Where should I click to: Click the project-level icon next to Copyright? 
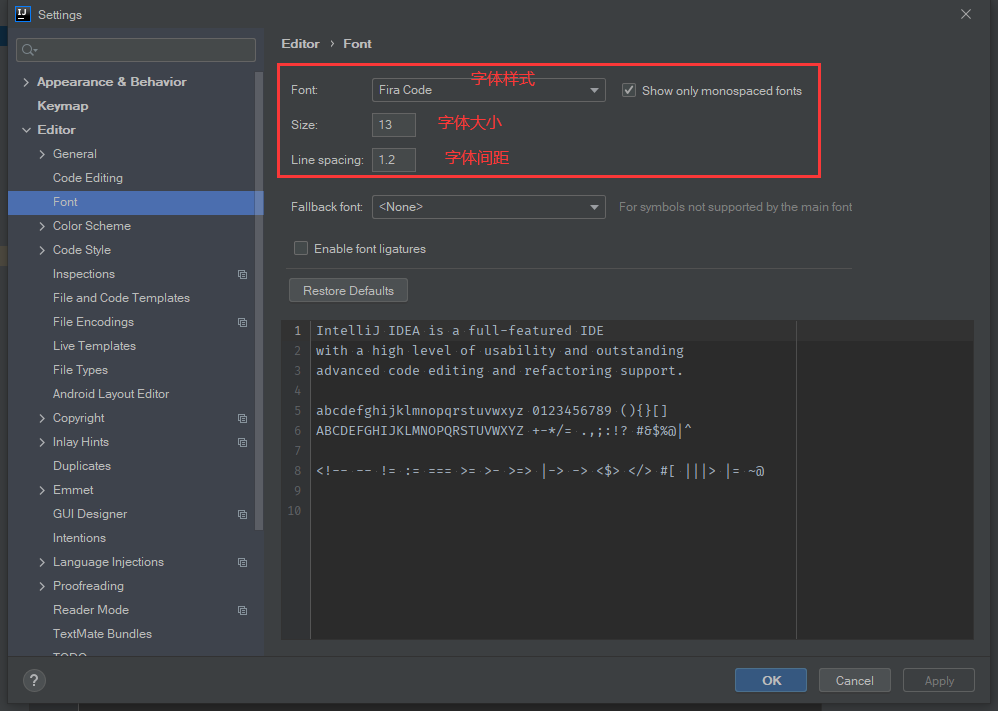242,418
